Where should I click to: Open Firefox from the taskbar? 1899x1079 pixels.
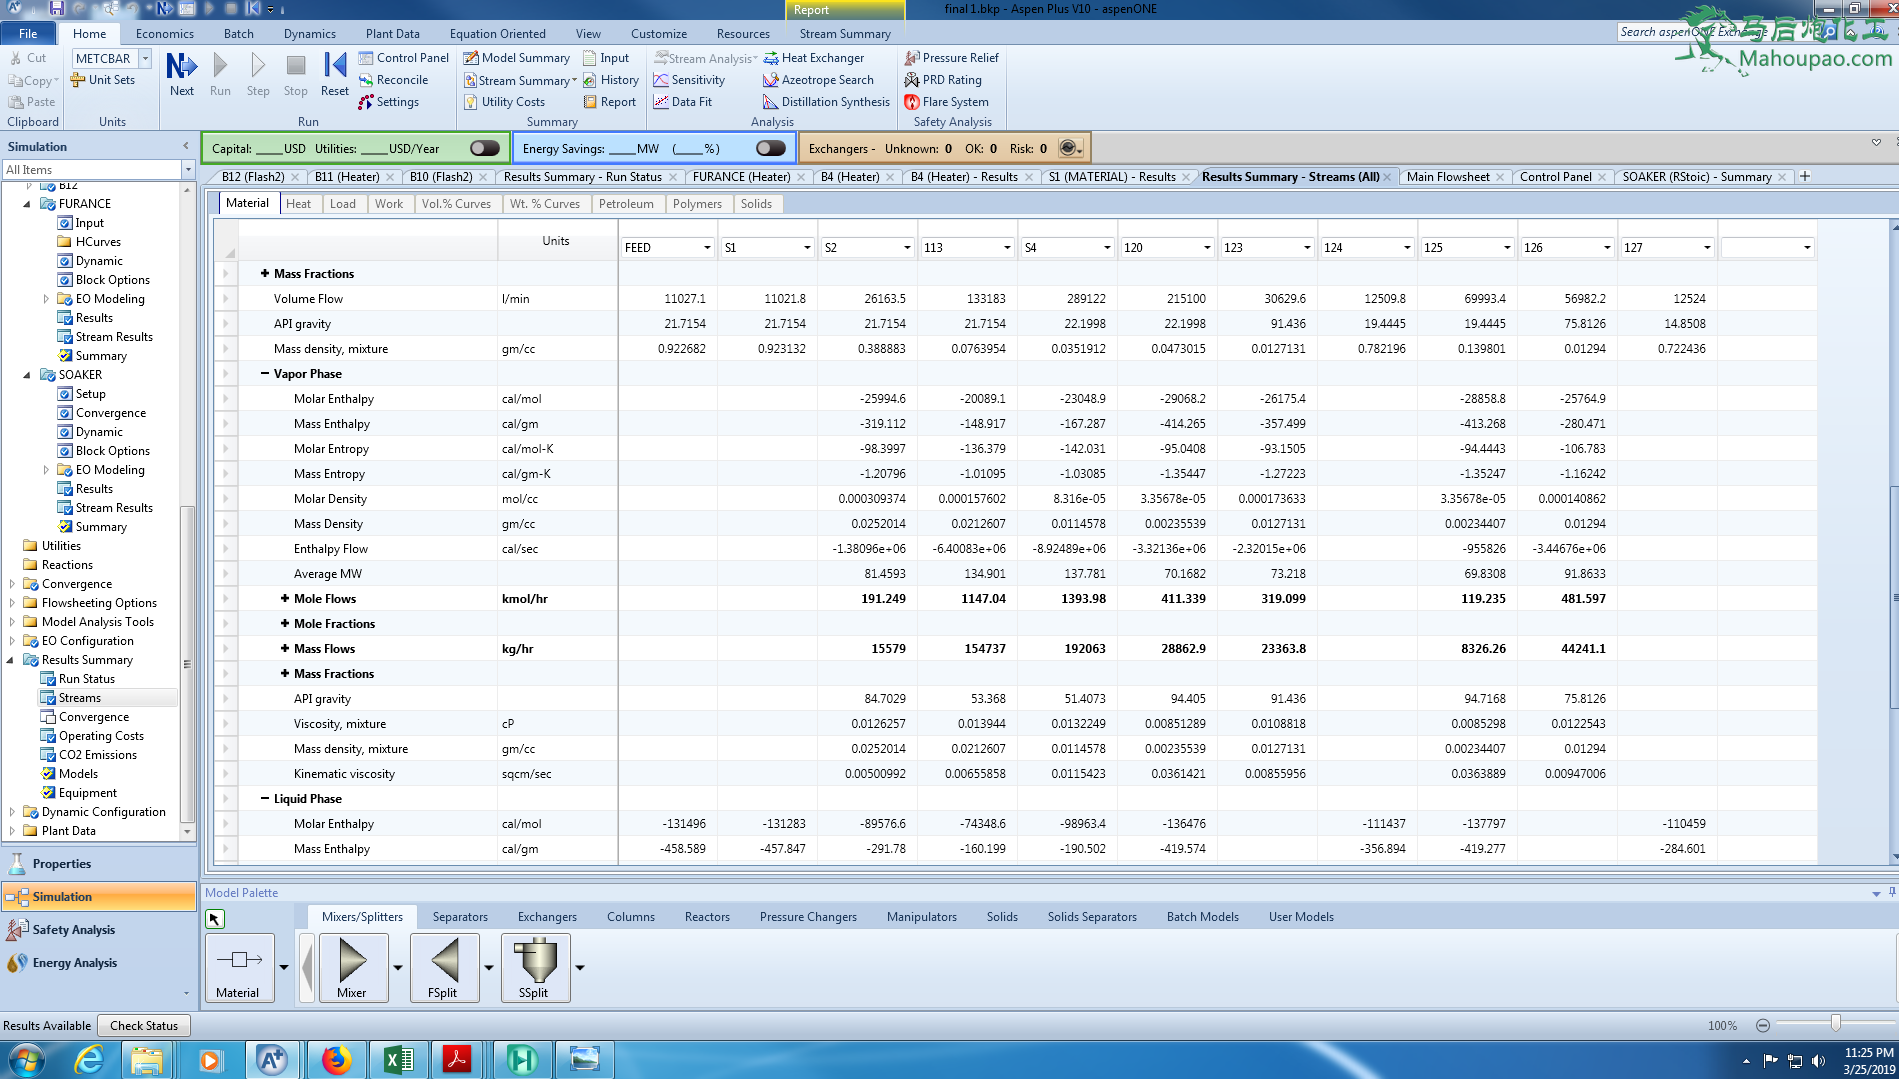[336, 1059]
